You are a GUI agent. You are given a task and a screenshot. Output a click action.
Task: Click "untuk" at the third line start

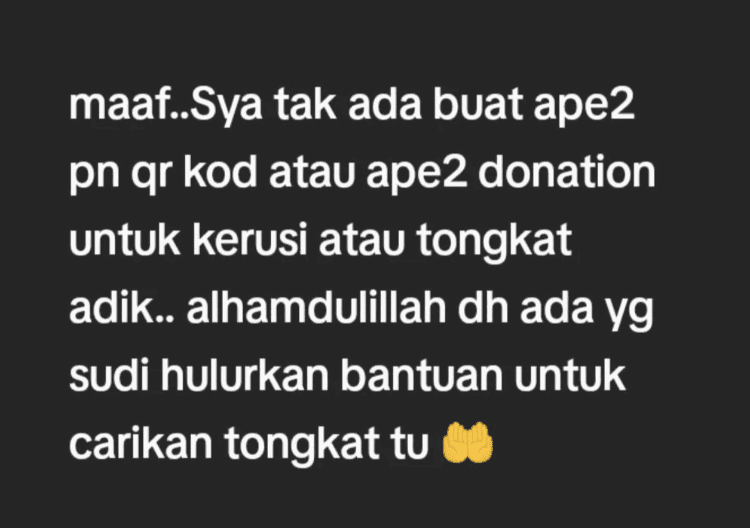click(x=124, y=240)
